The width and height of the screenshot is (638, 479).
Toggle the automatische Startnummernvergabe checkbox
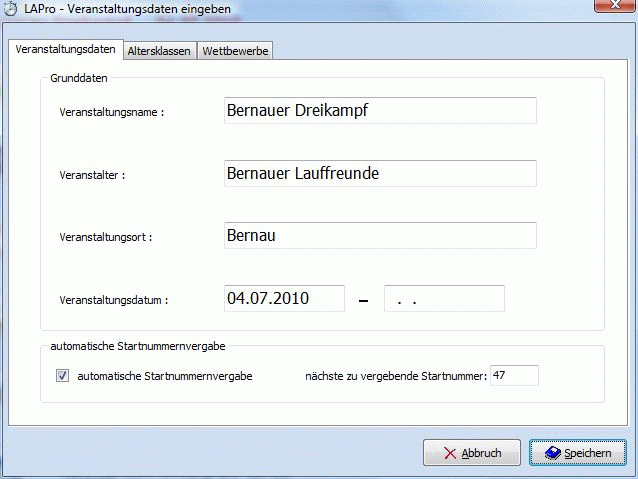(x=63, y=376)
